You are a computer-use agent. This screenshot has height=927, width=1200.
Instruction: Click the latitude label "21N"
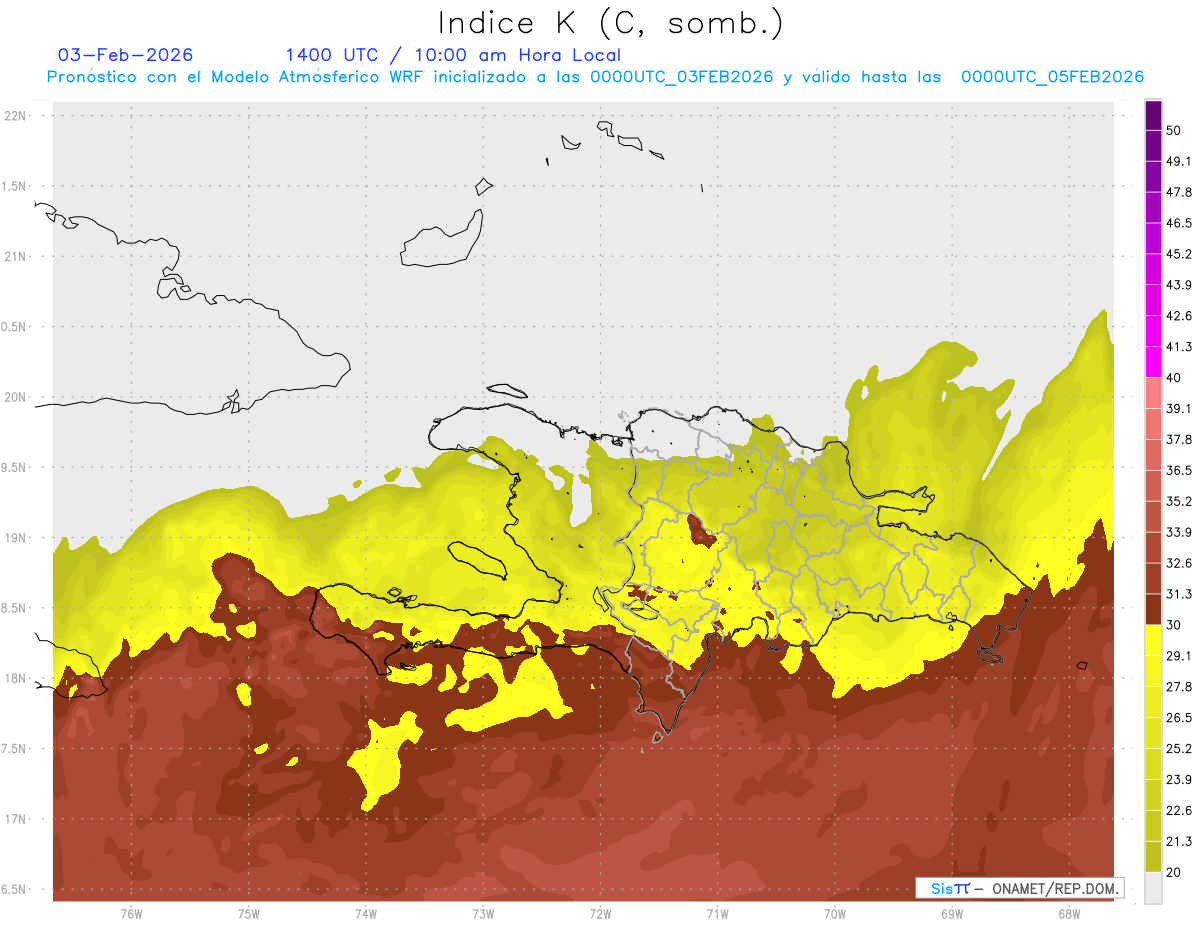tap(17, 257)
